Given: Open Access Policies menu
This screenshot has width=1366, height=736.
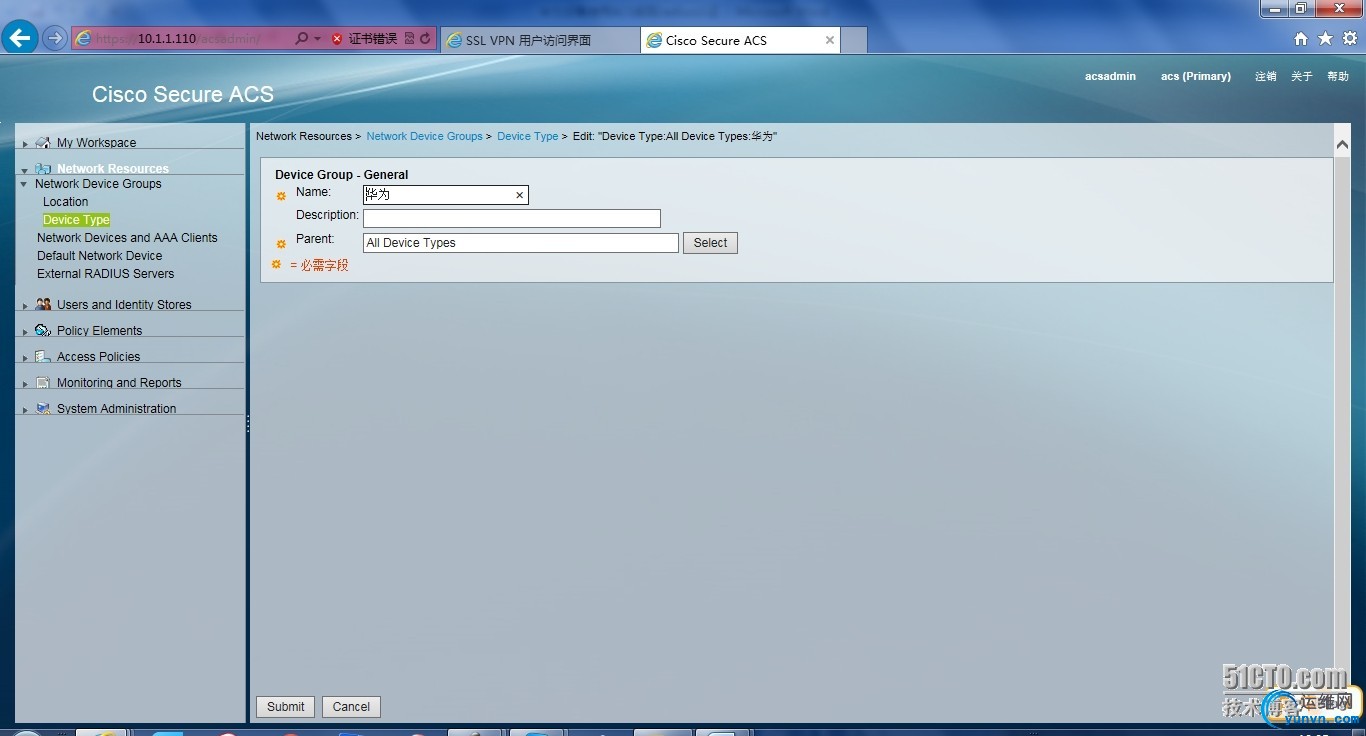Looking at the screenshot, I should pyautogui.click(x=98, y=357).
